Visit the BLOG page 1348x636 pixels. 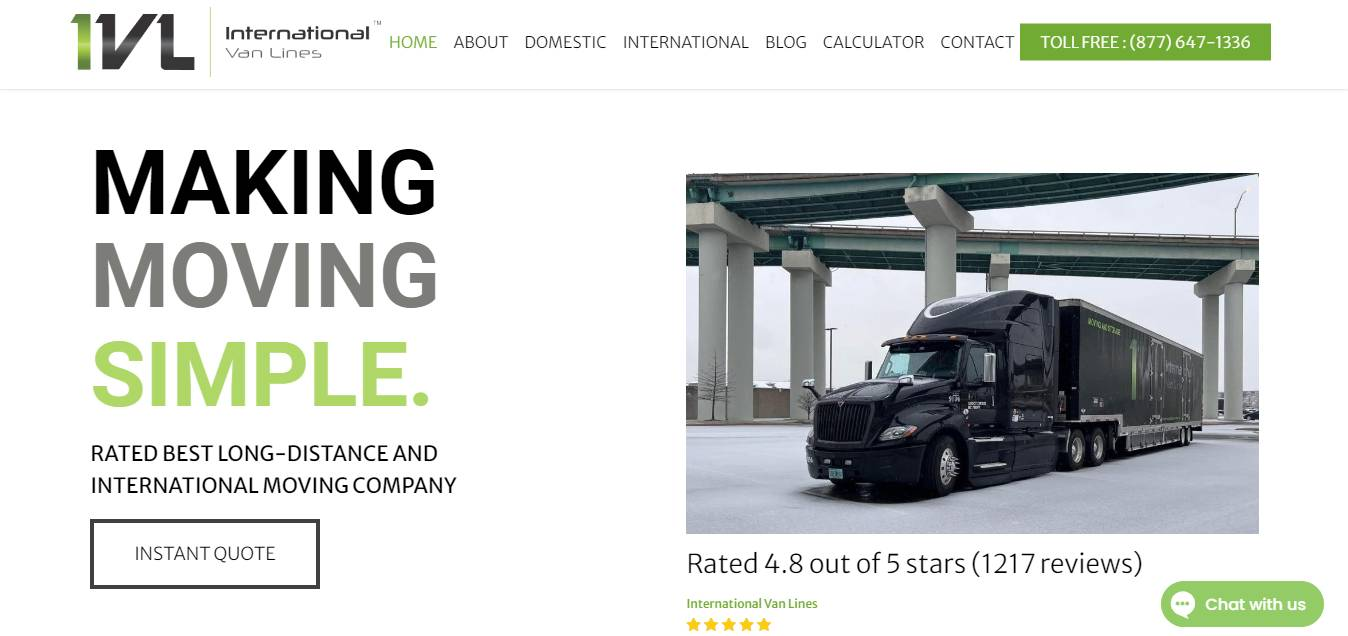(x=786, y=42)
